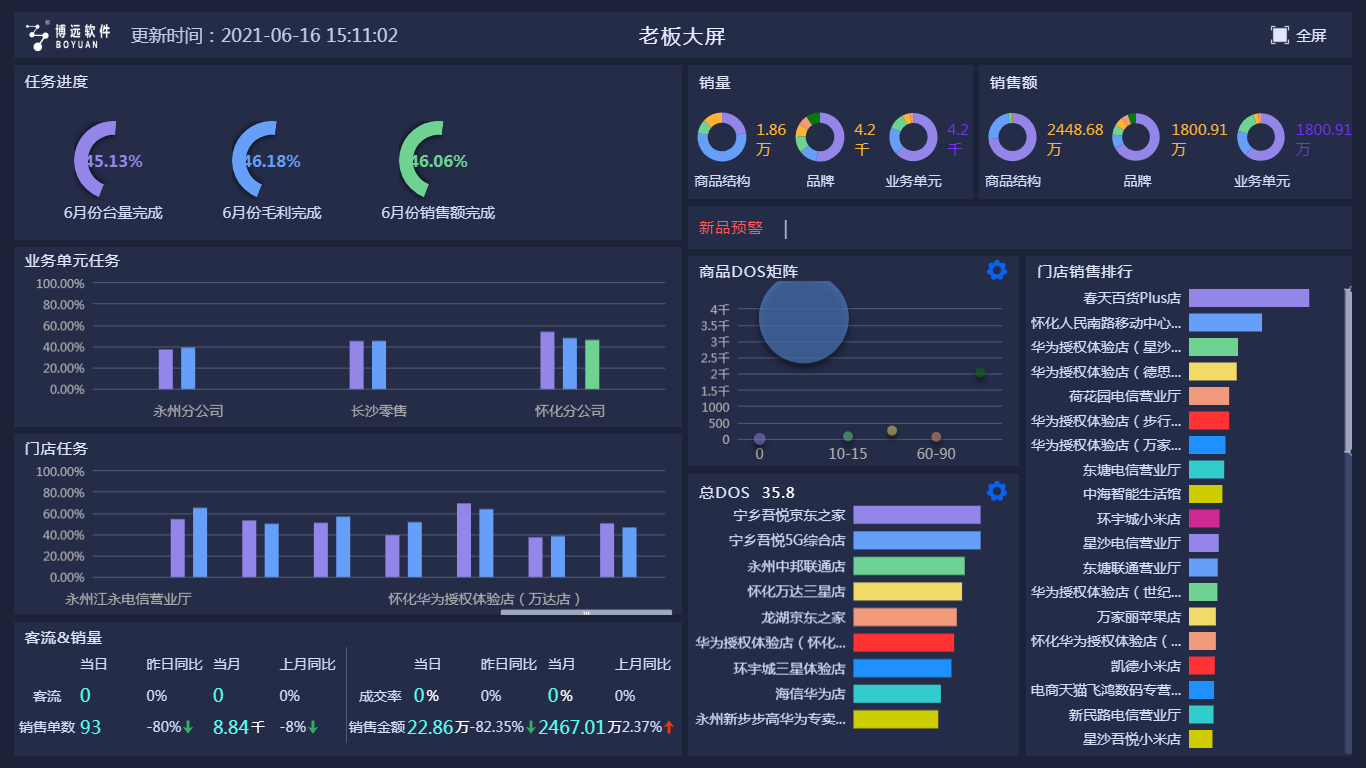Click the red up arrow next to 2.37%
The width and height of the screenshot is (1366, 768).
[668, 727]
